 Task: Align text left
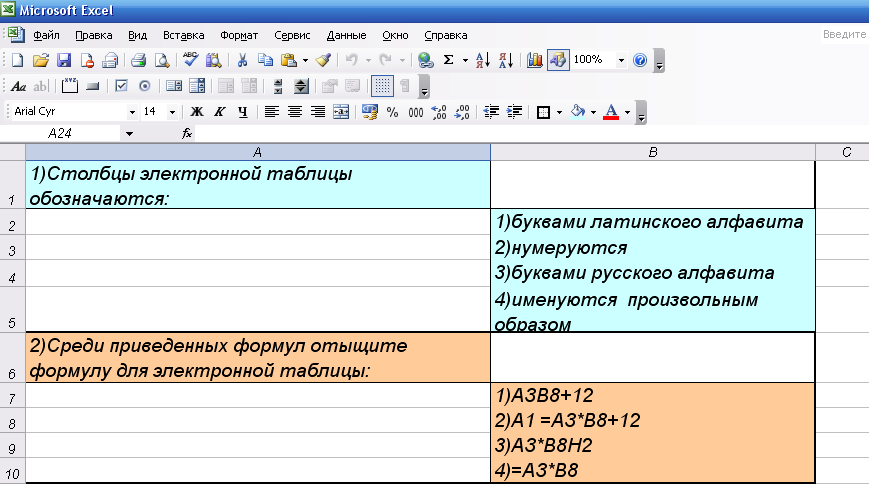271,112
